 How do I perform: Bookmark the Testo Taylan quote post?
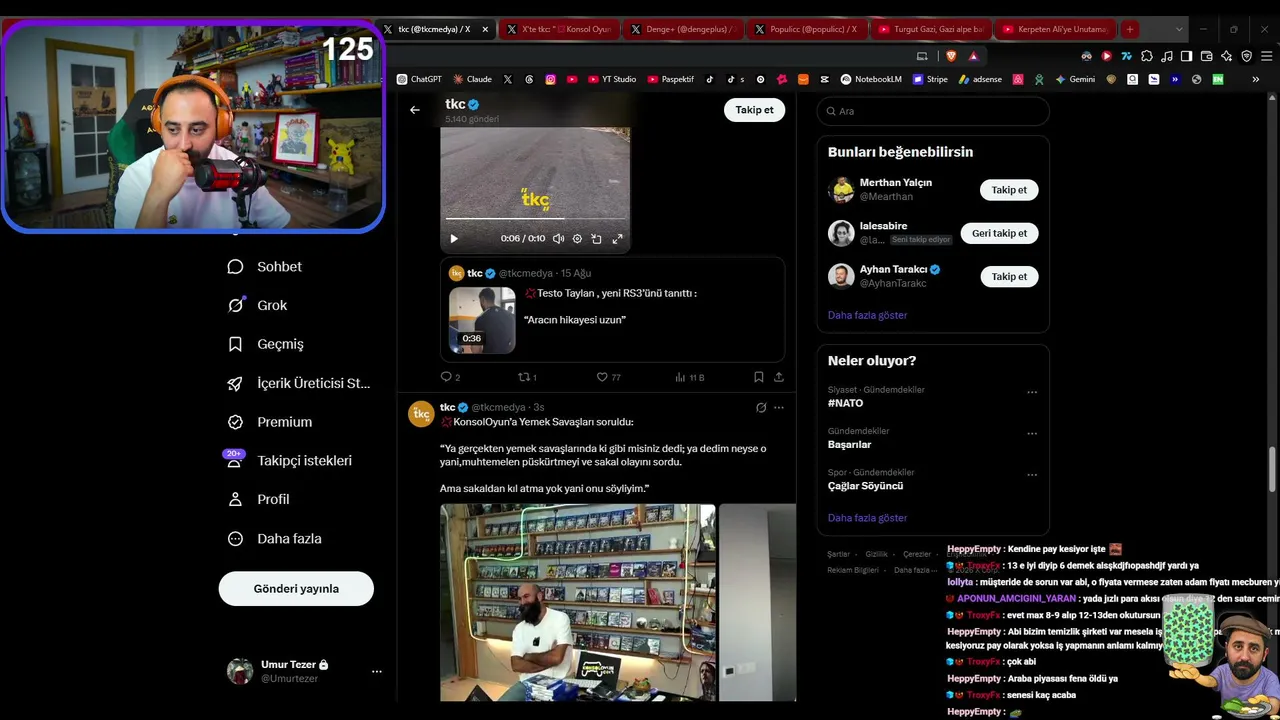click(x=759, y=377)
